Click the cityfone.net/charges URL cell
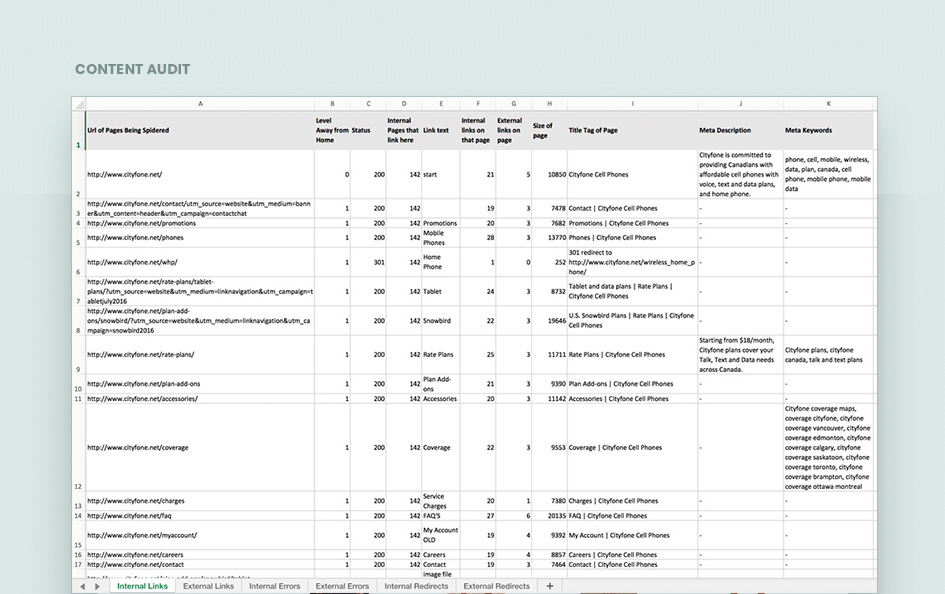 coord(200,501)
